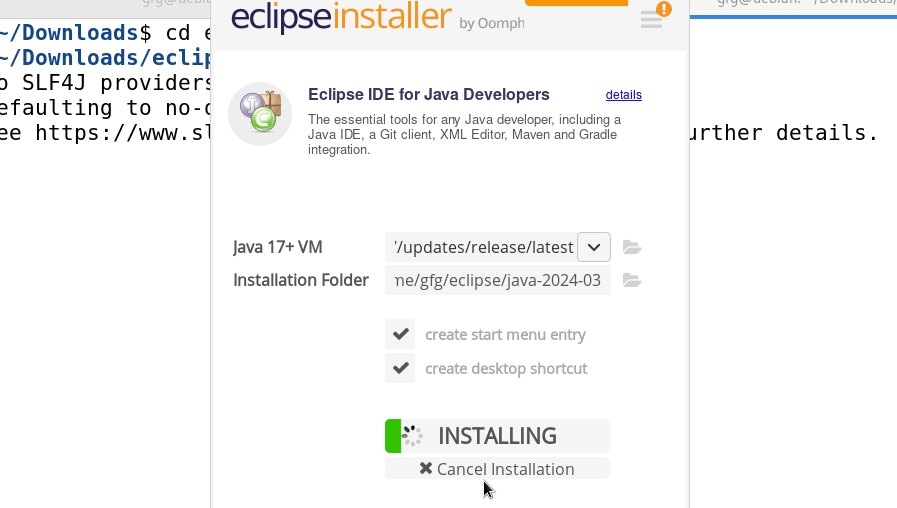The image size is (897, 508).
Task: Open the product details link
Action: coord(624,95)
